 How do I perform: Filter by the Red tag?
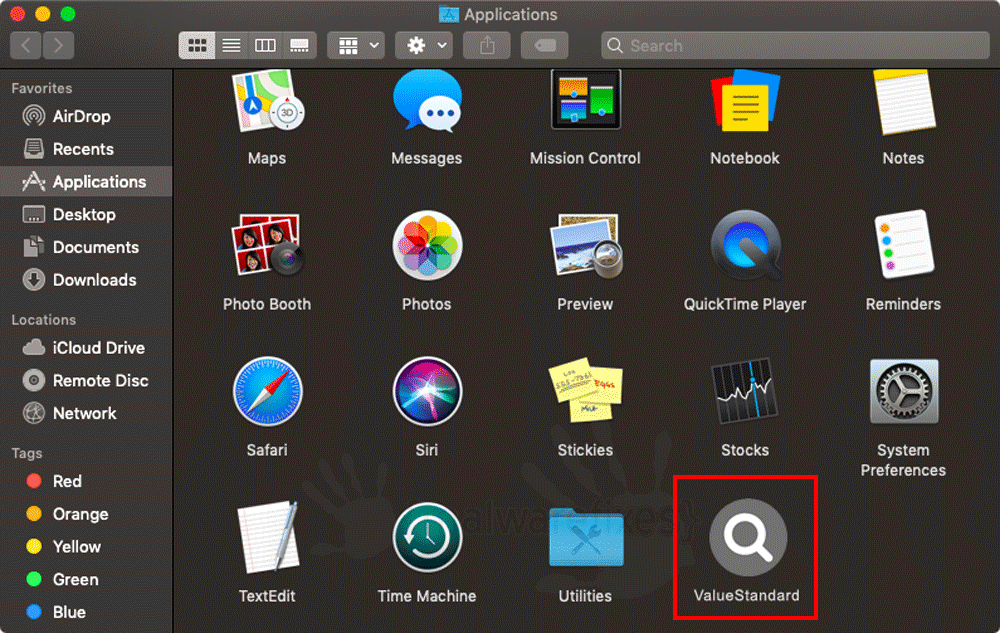click(86, 481)
